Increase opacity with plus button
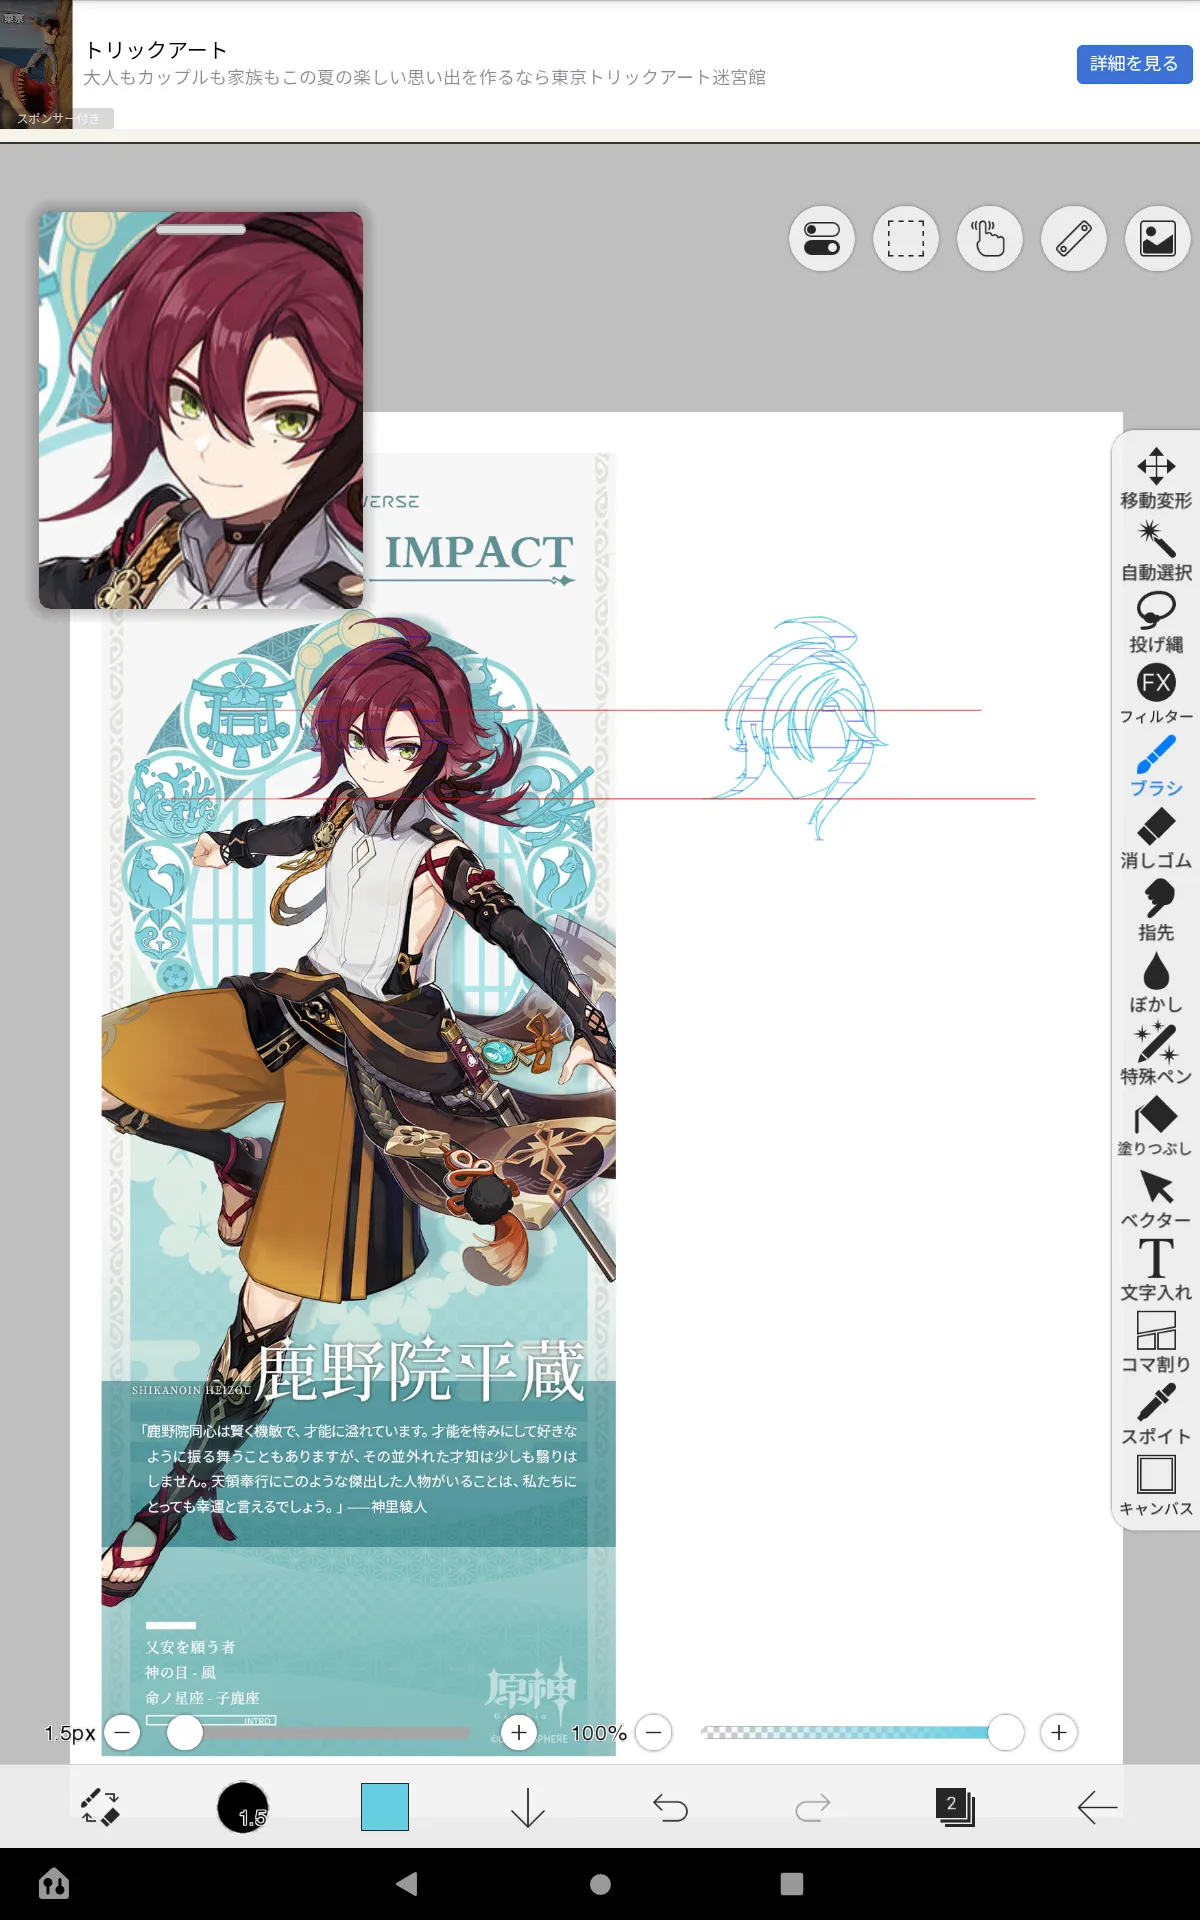This screenshot has height=1920, width=1200. point(1059,1732)
